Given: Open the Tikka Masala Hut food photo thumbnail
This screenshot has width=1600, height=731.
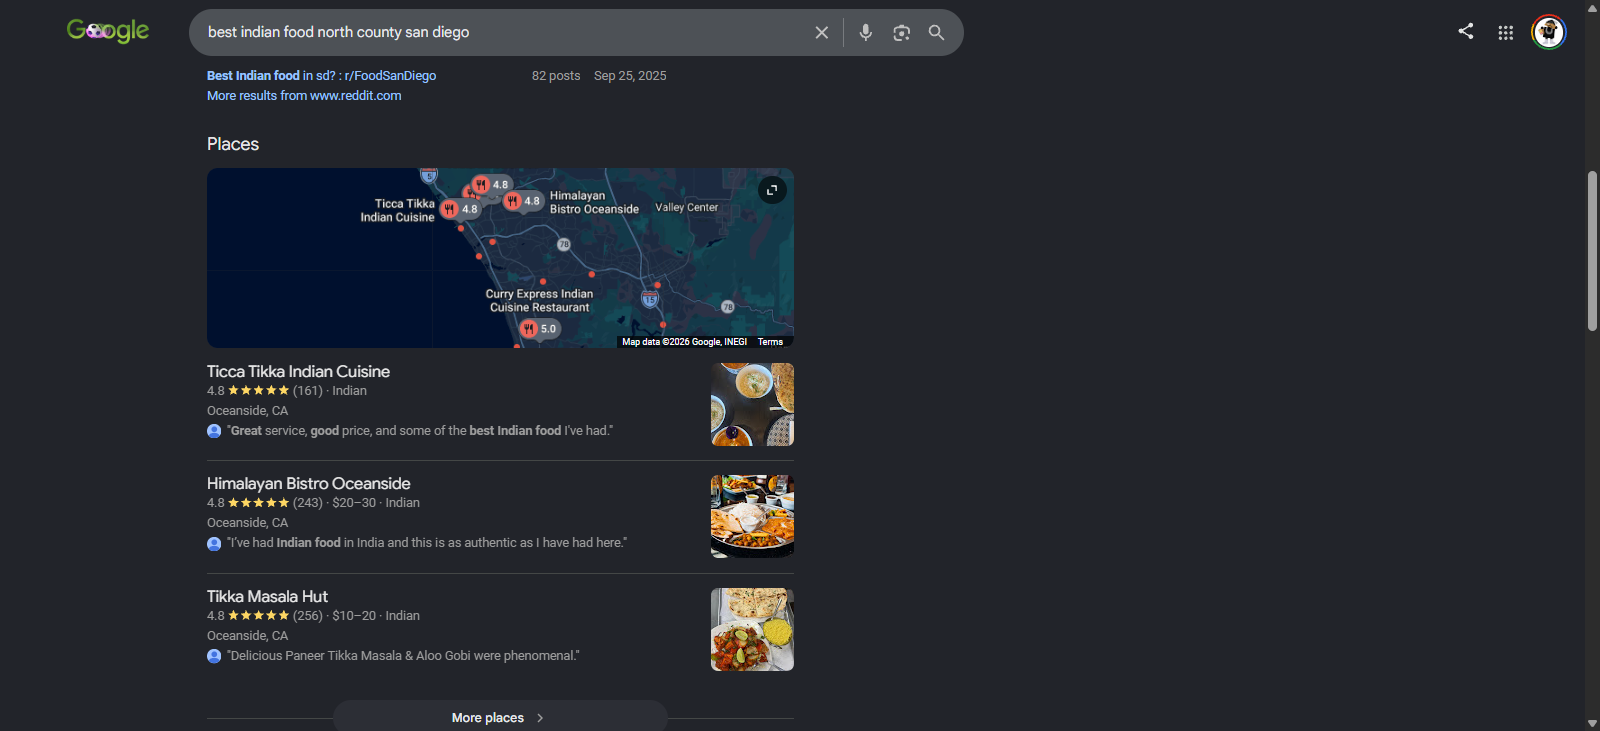Looking at the screenshot, I should point(752,629).
